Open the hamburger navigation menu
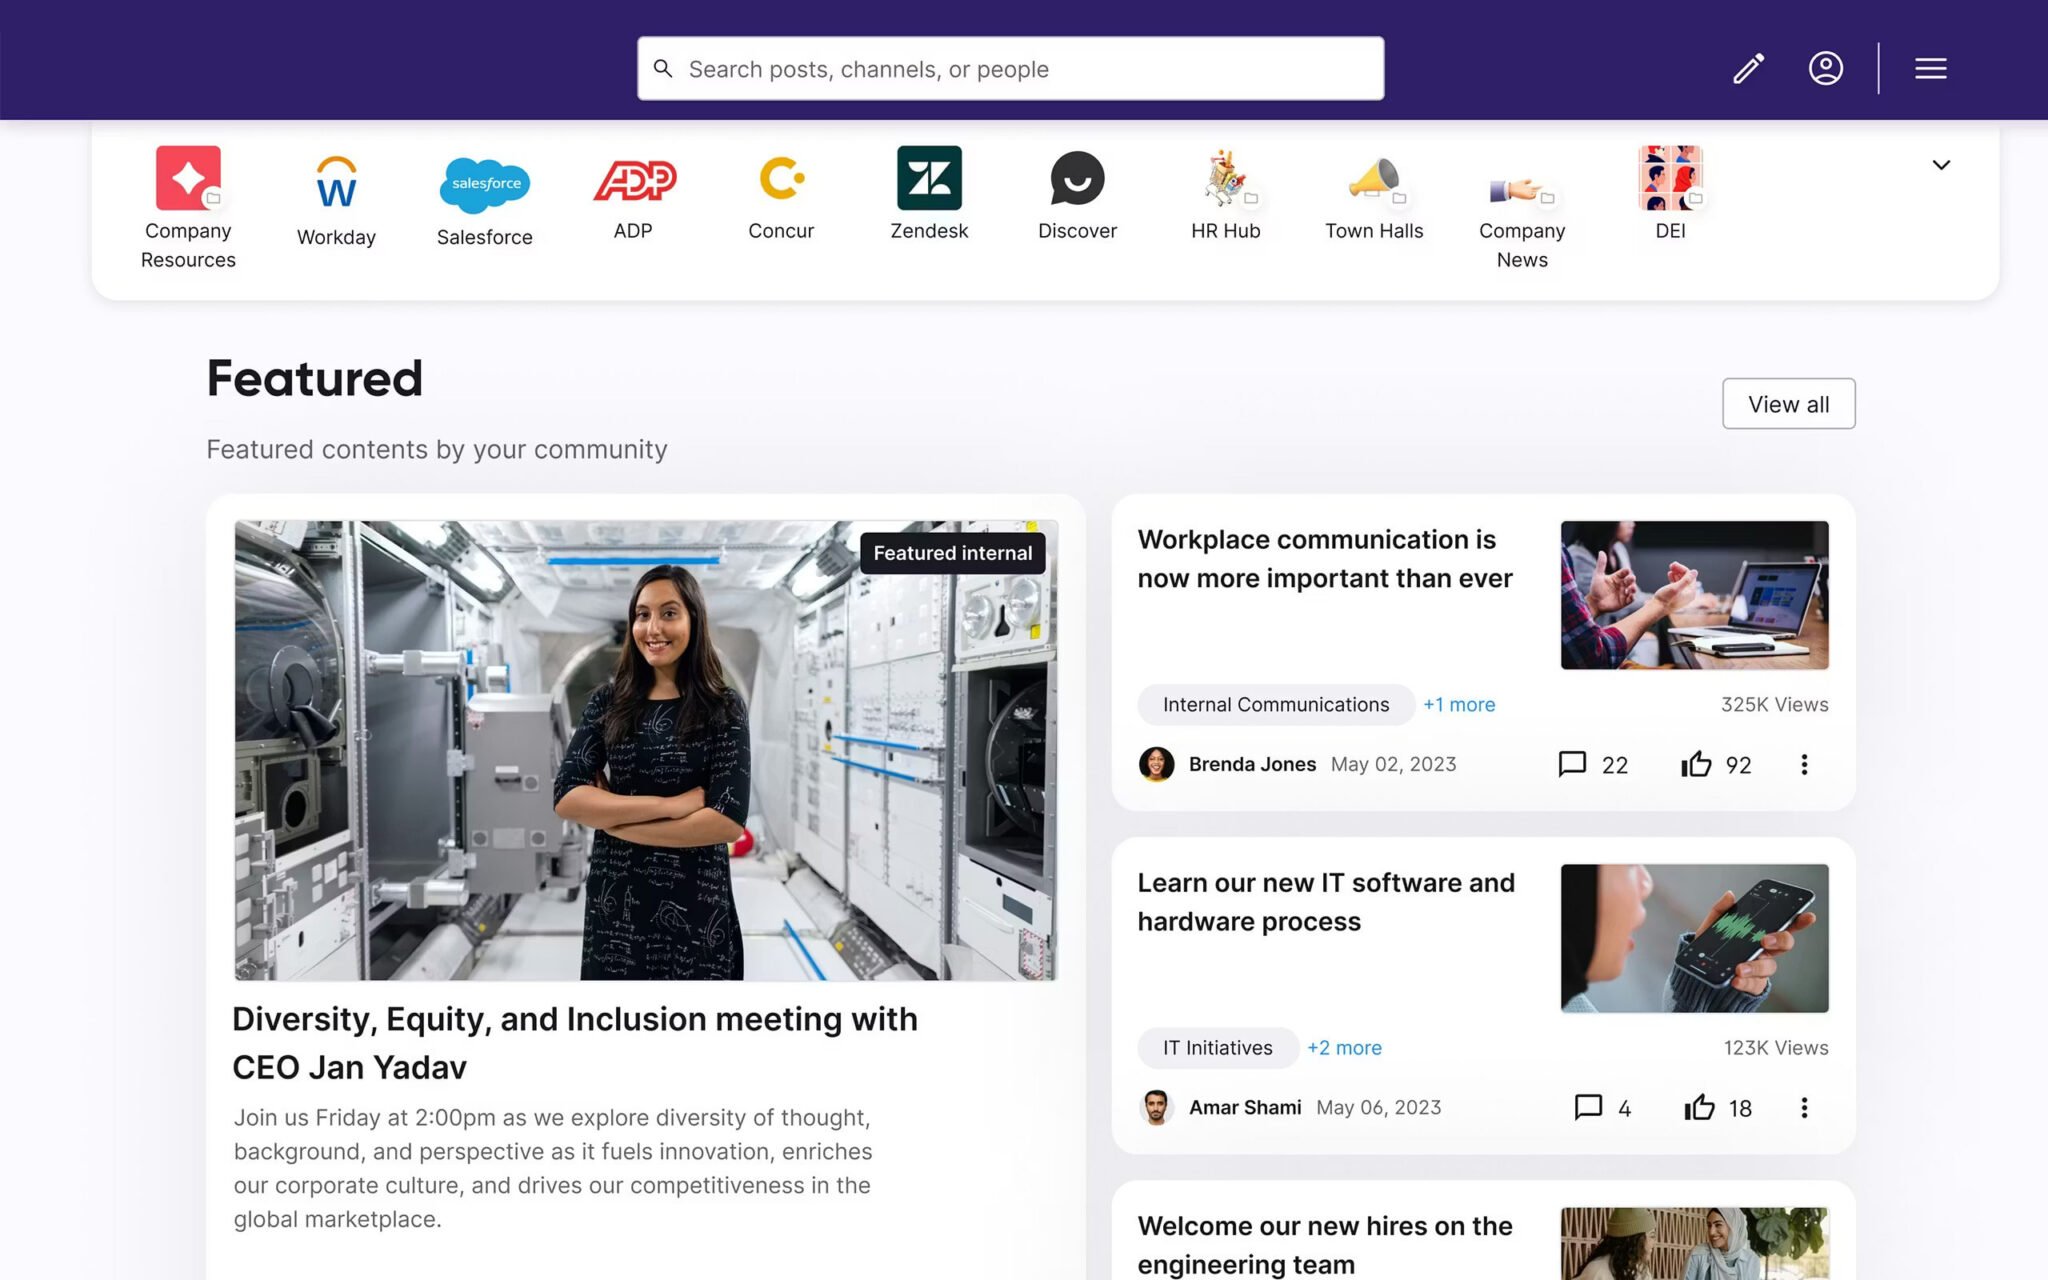The image size is (2048, 1280). pos(1930,68)
